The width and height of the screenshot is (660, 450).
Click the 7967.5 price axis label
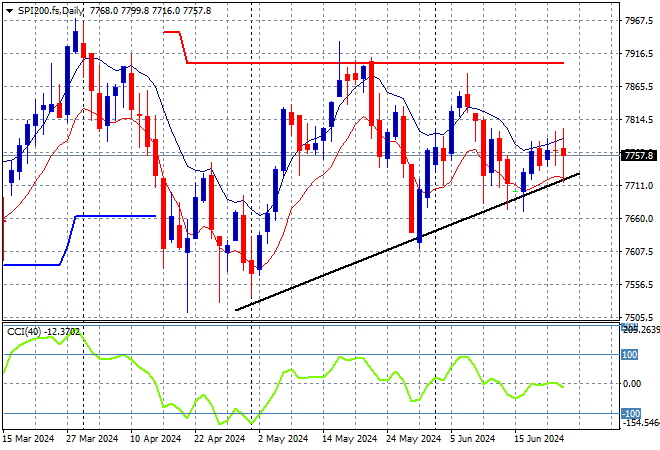pos(639,20)
